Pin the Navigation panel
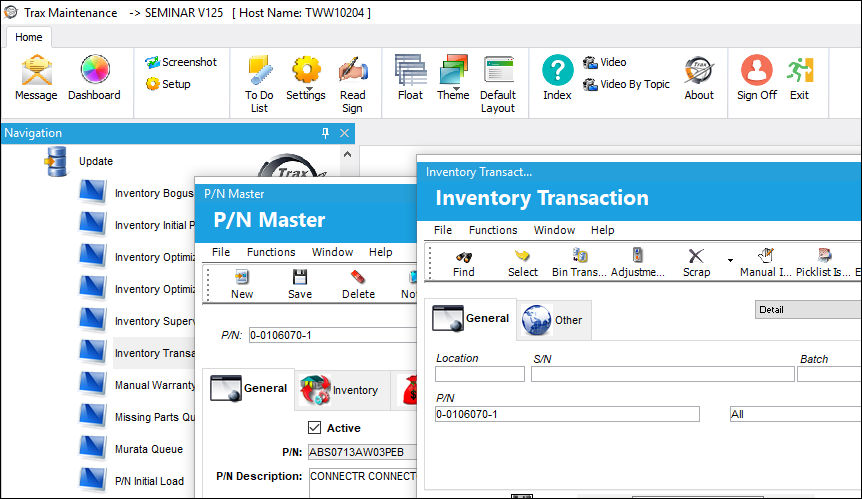 [325, 133]
